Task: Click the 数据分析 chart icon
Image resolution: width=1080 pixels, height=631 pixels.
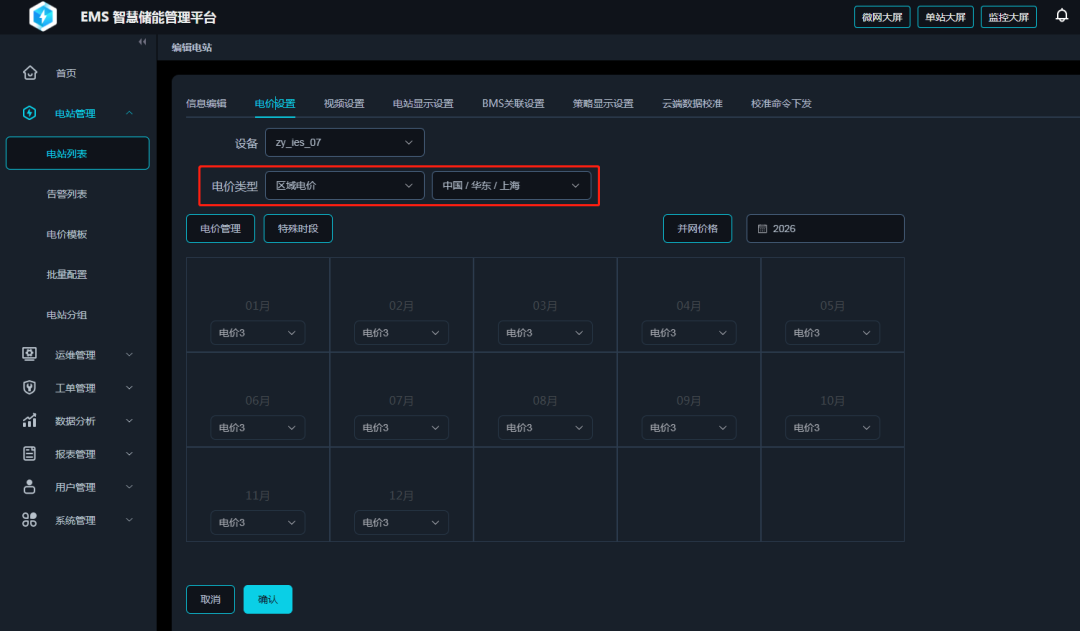Action: [30, 421]
